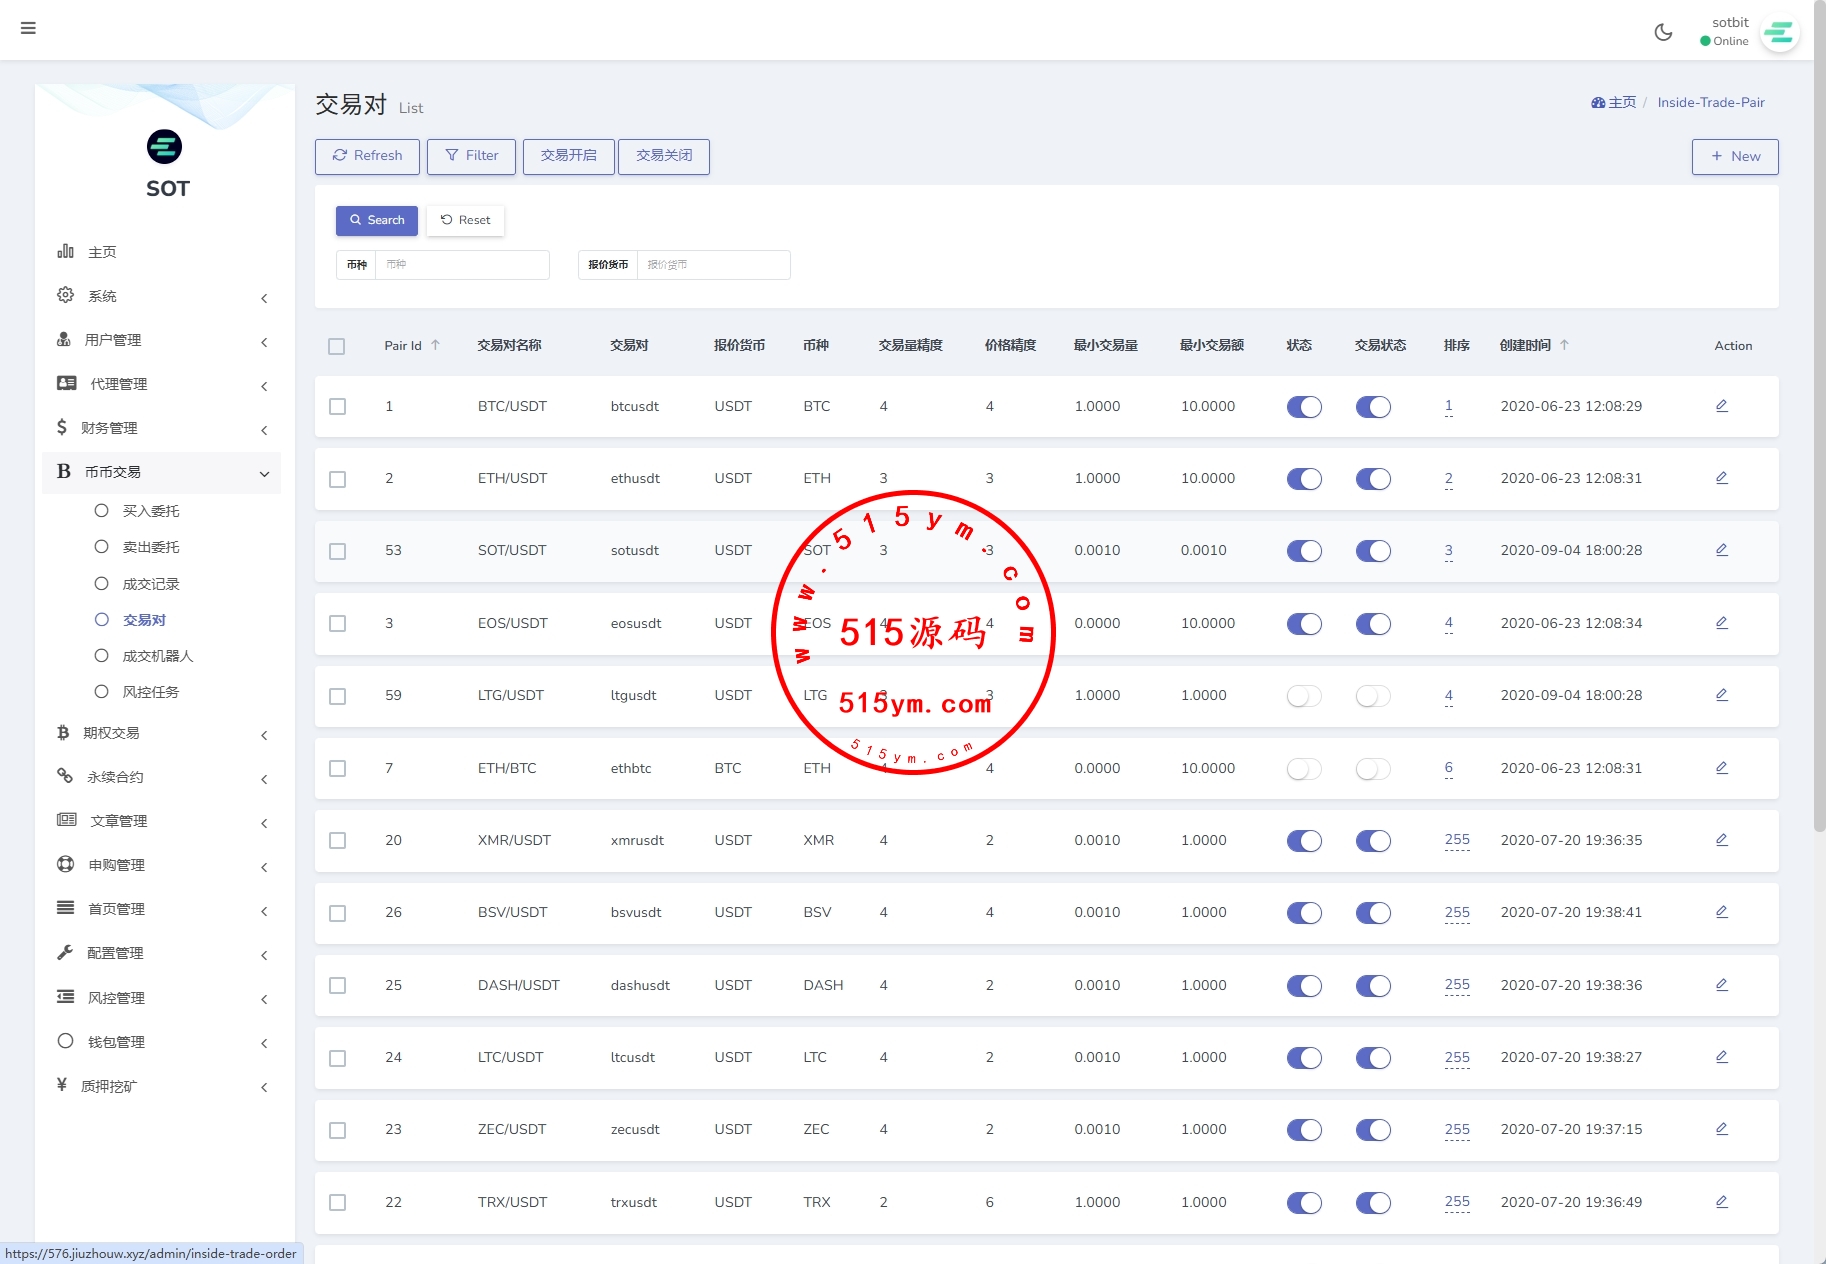Click the 交易开启 button

pyautogui.click(x=568, y=156)
